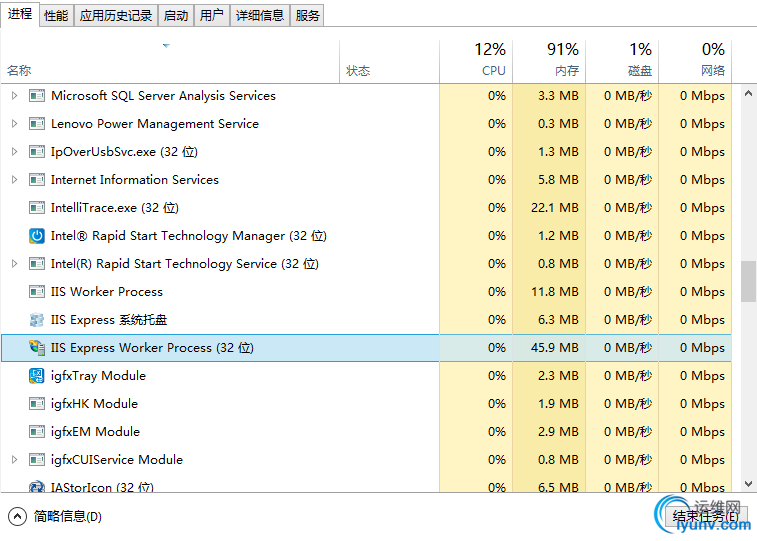Switch to the 性能 tab
The width and height of the screenshot is (757, 541).
[x=56, y=15]
